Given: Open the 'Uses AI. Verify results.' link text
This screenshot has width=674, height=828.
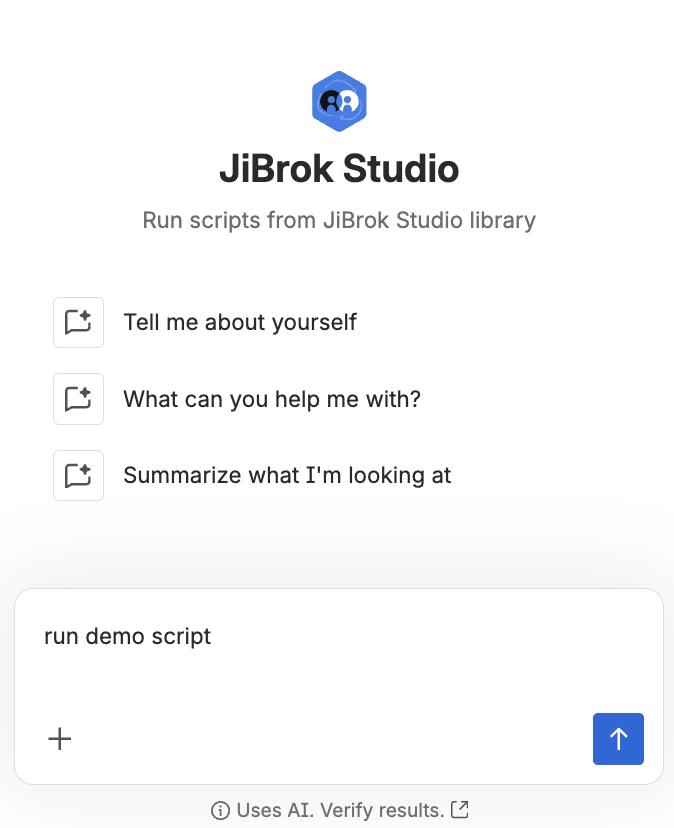Looking at the screenshot, I should (x=340, y=810).
